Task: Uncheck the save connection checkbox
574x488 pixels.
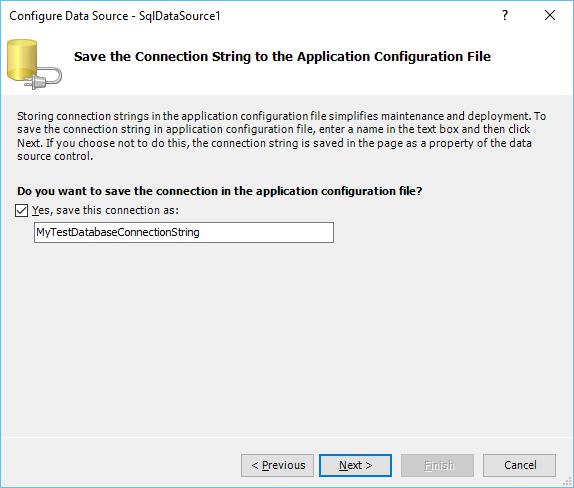Action: point(21,211)
